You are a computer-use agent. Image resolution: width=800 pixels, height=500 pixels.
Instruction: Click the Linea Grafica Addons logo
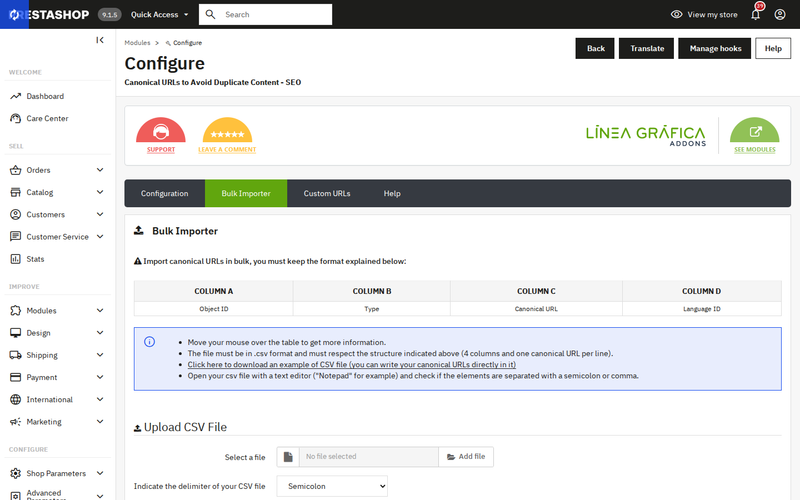click(646, 136)
